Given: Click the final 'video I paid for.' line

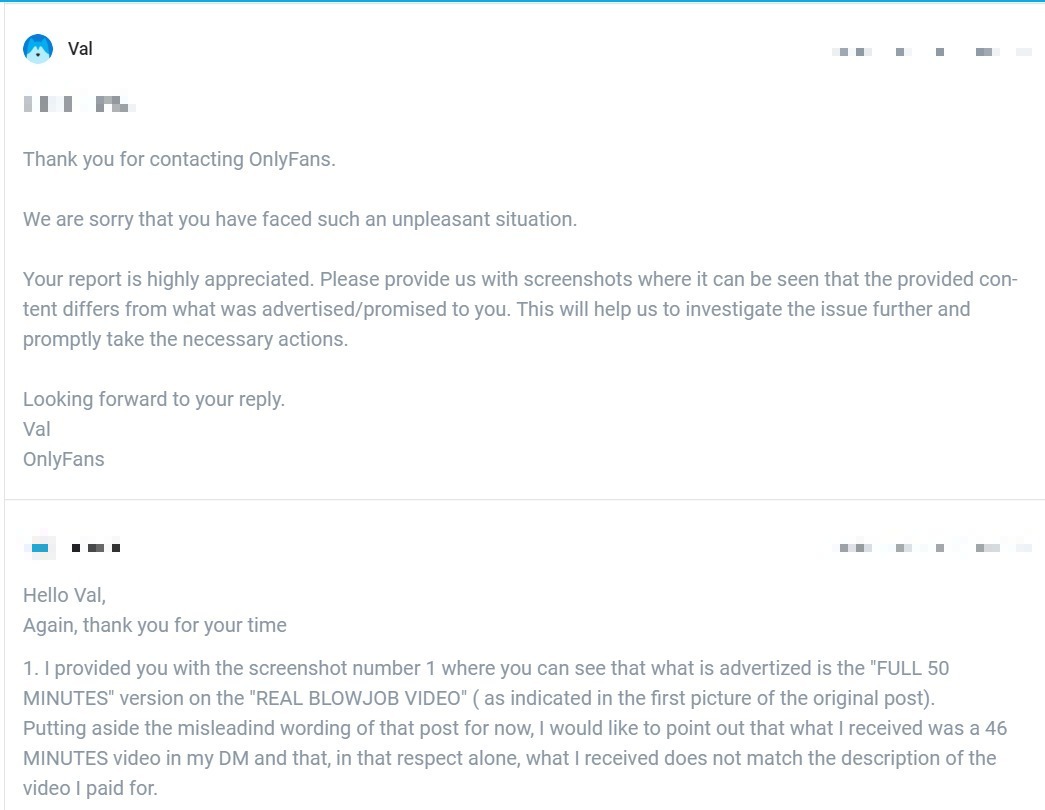Looking at the screenshot, I should tap(90, 788).
